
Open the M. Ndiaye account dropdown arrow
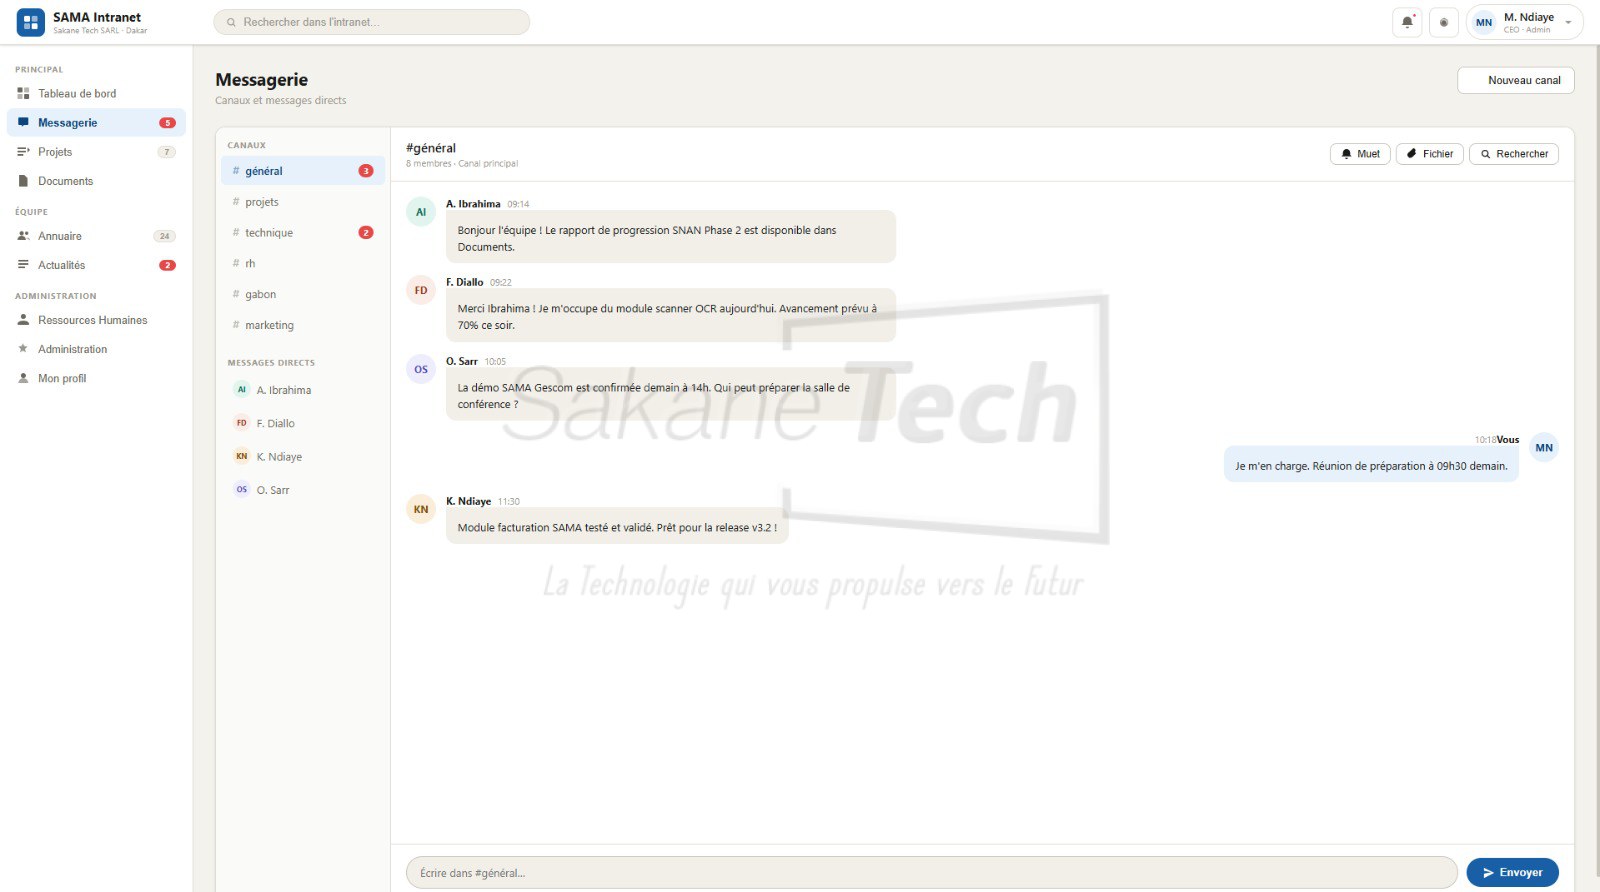click(1568, 22)
